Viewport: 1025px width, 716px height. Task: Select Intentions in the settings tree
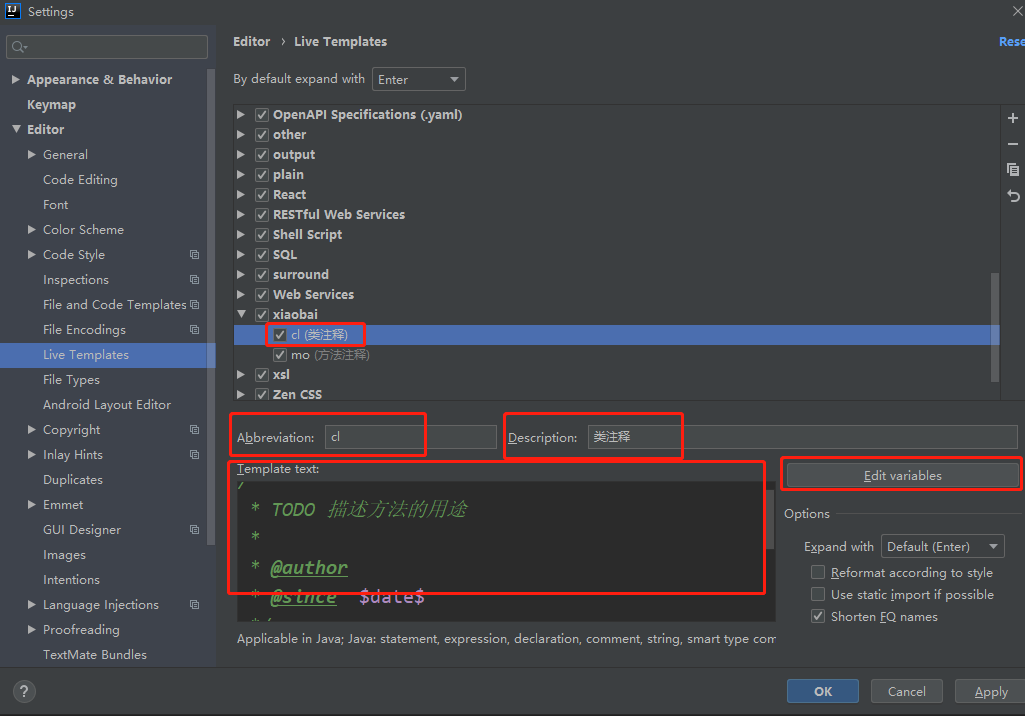(x=71, y=580)
